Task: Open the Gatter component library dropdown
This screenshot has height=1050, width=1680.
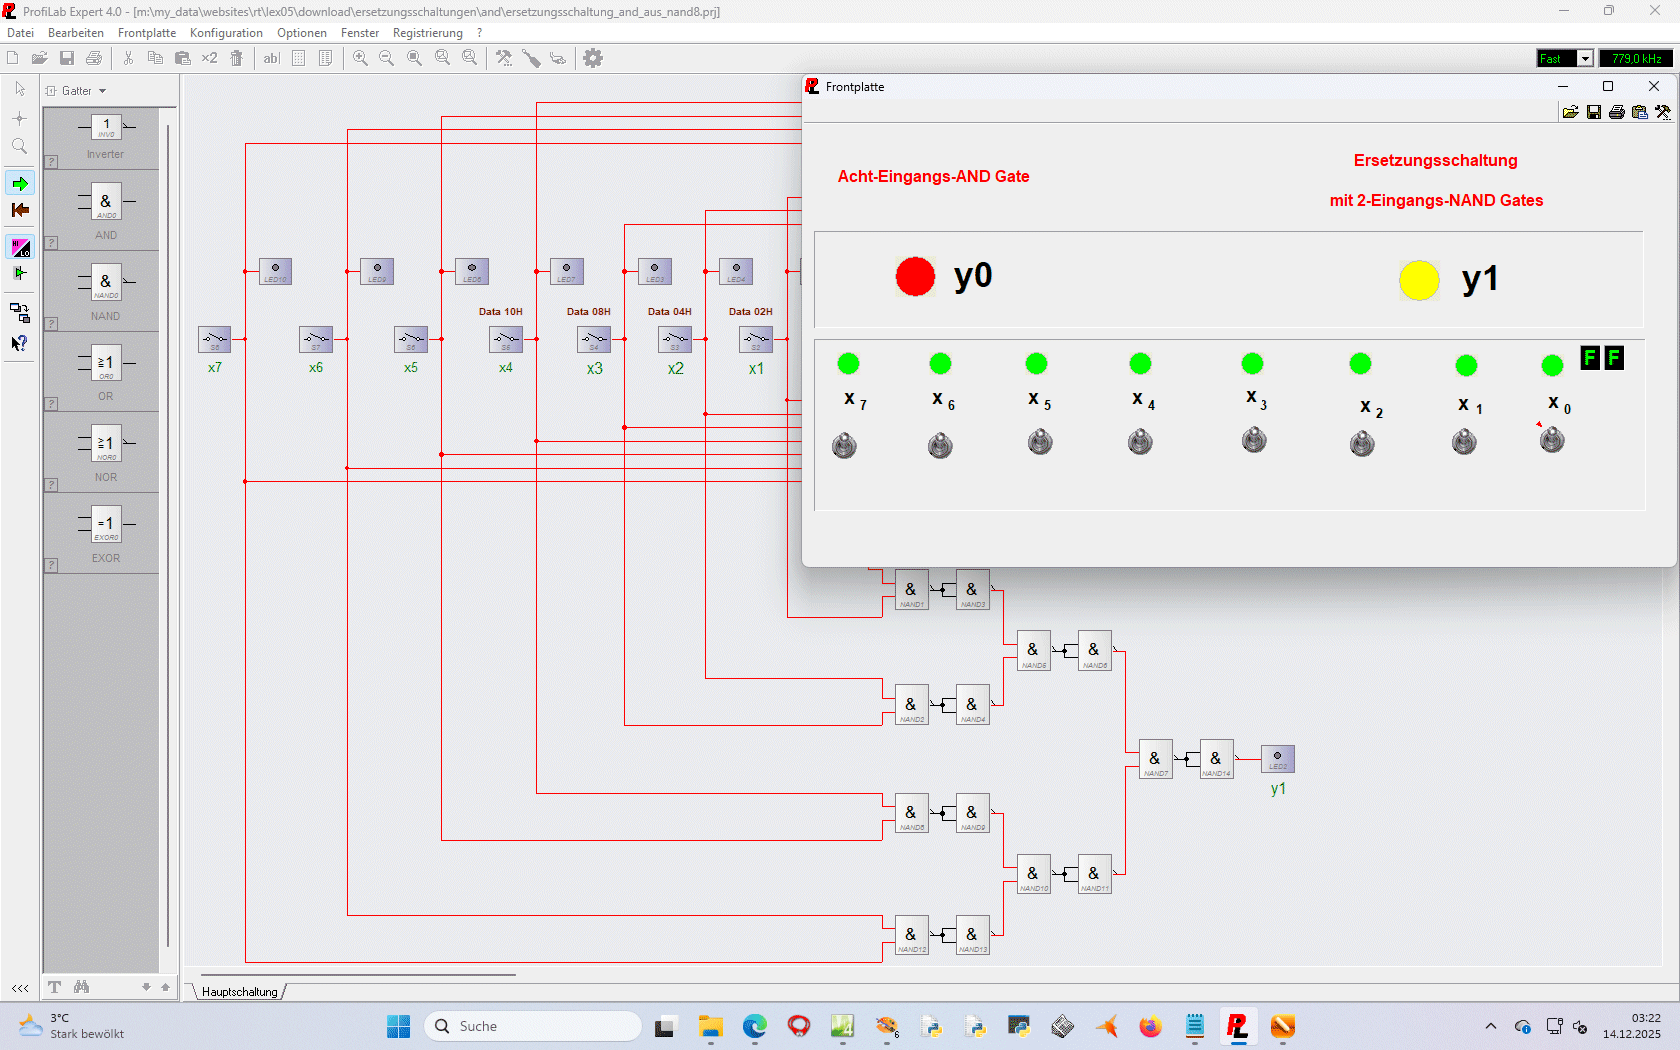Action: point(77,91)
